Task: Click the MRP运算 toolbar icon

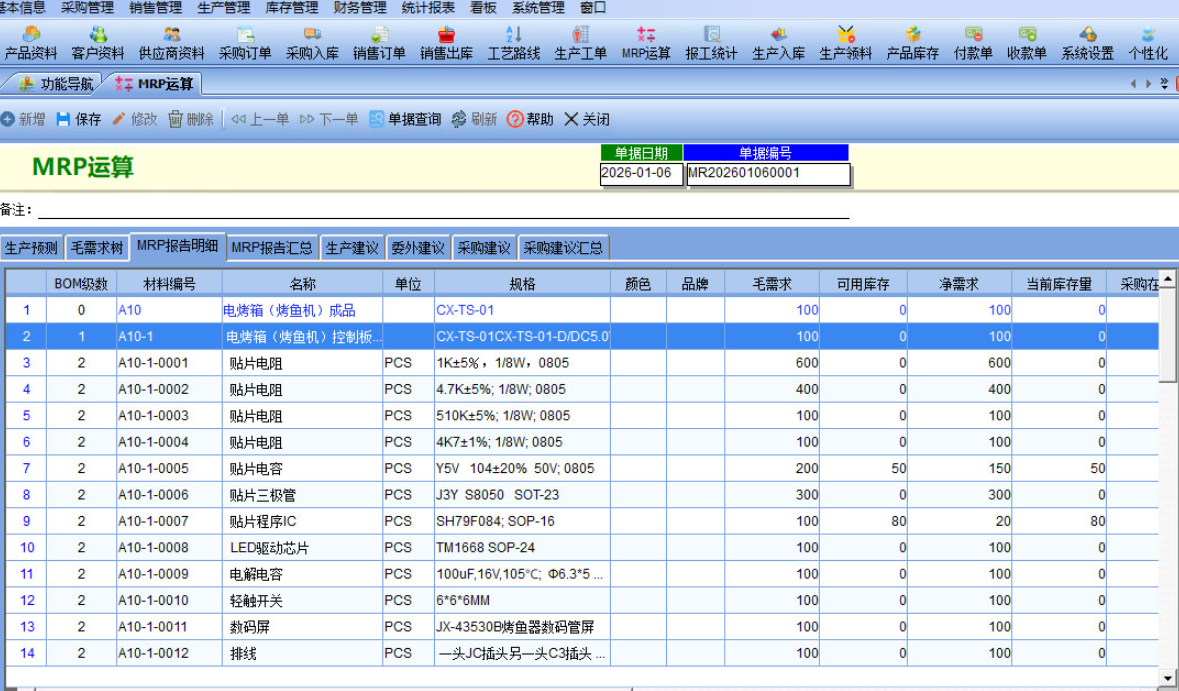Action: pyautogui.click(x=646, y=44)
